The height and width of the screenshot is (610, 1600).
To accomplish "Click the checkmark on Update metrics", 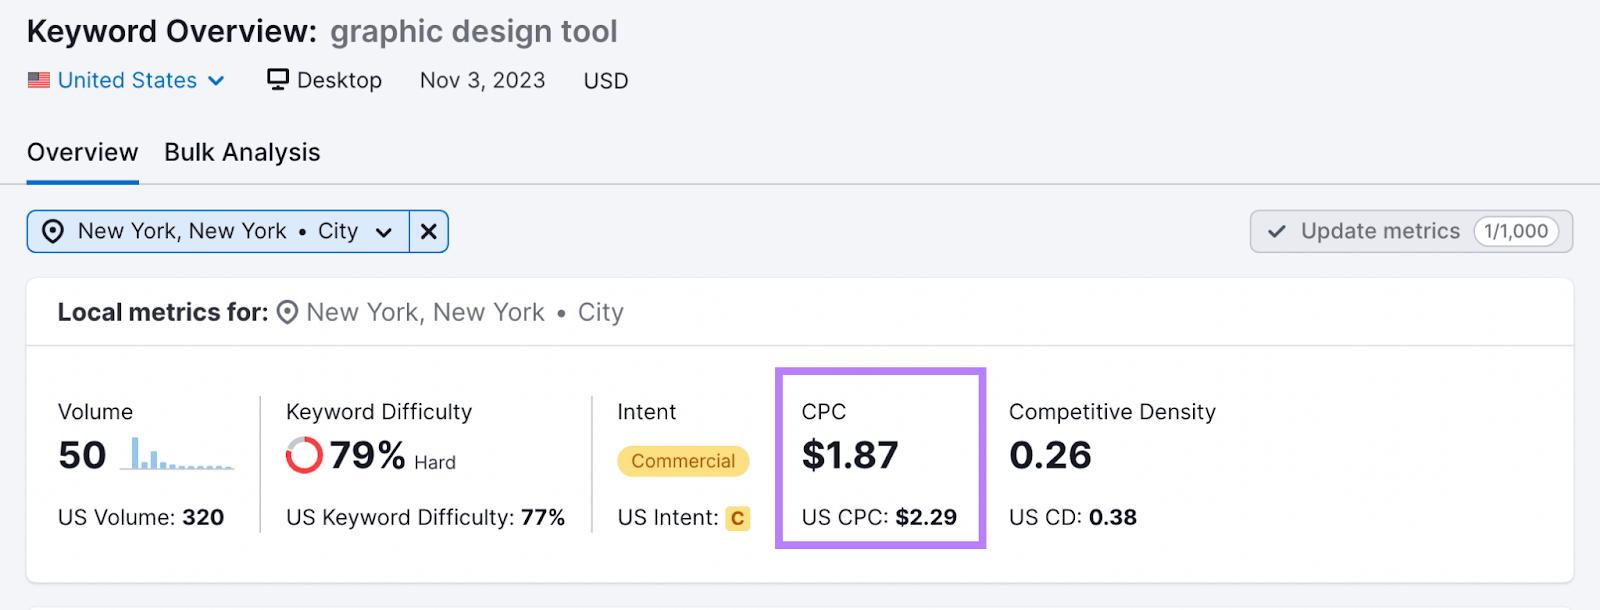I will [x=1276, y=231].
